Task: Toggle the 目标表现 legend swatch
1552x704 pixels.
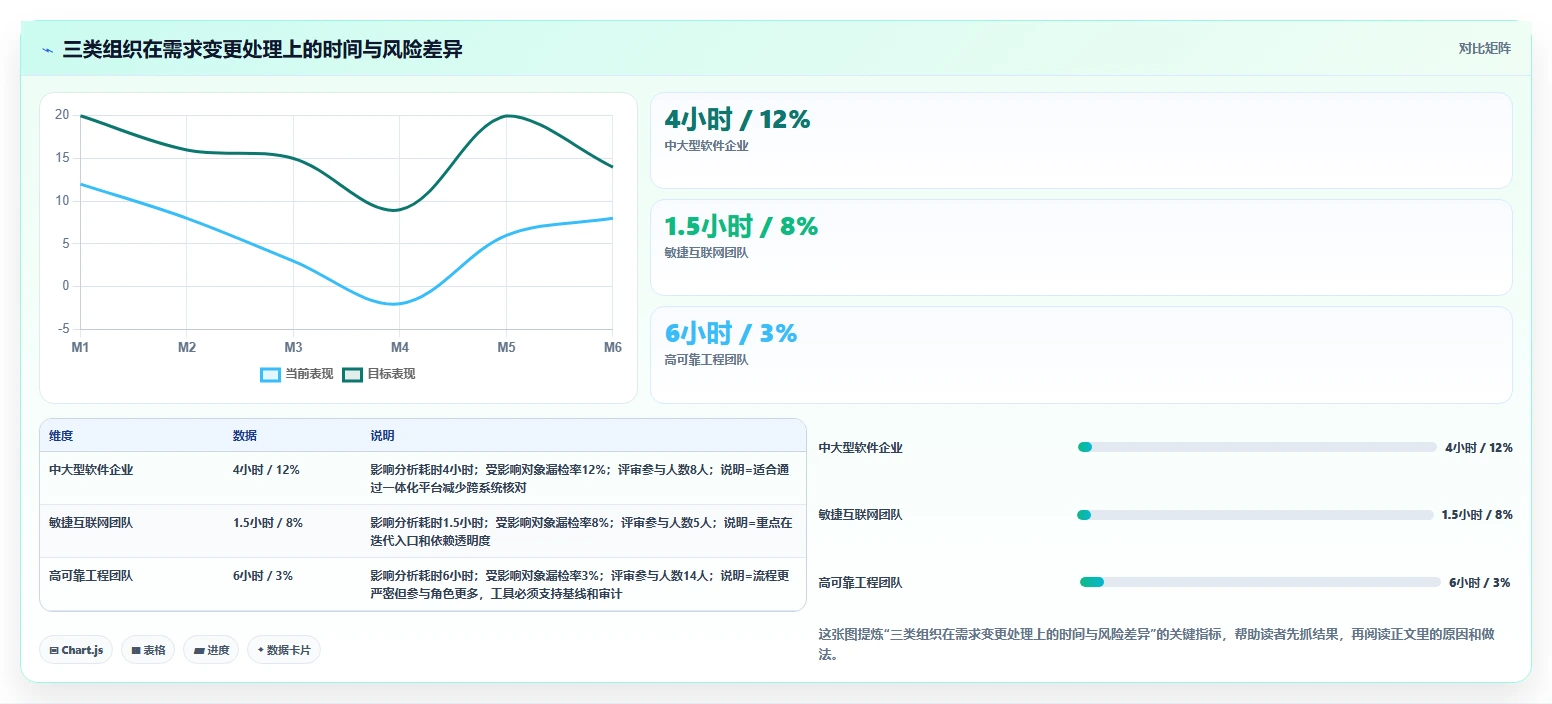Action: pos(352,374)
